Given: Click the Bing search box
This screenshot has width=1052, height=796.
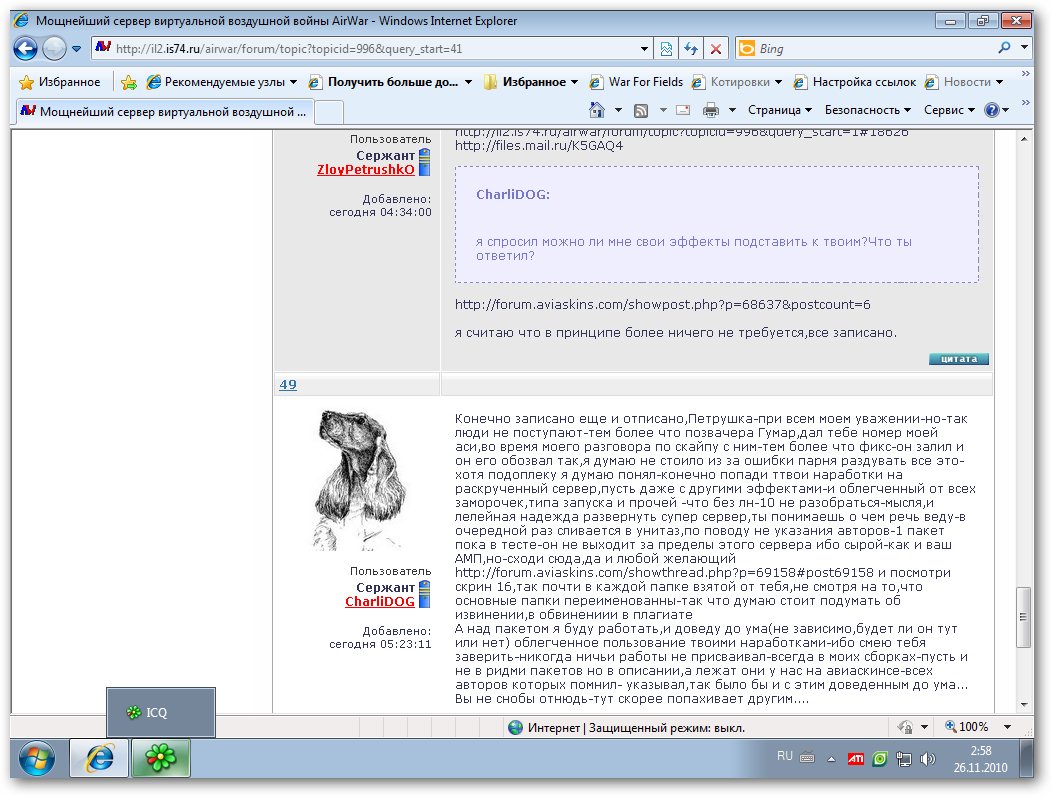Looking at the screenshot, I should [872, 48].
